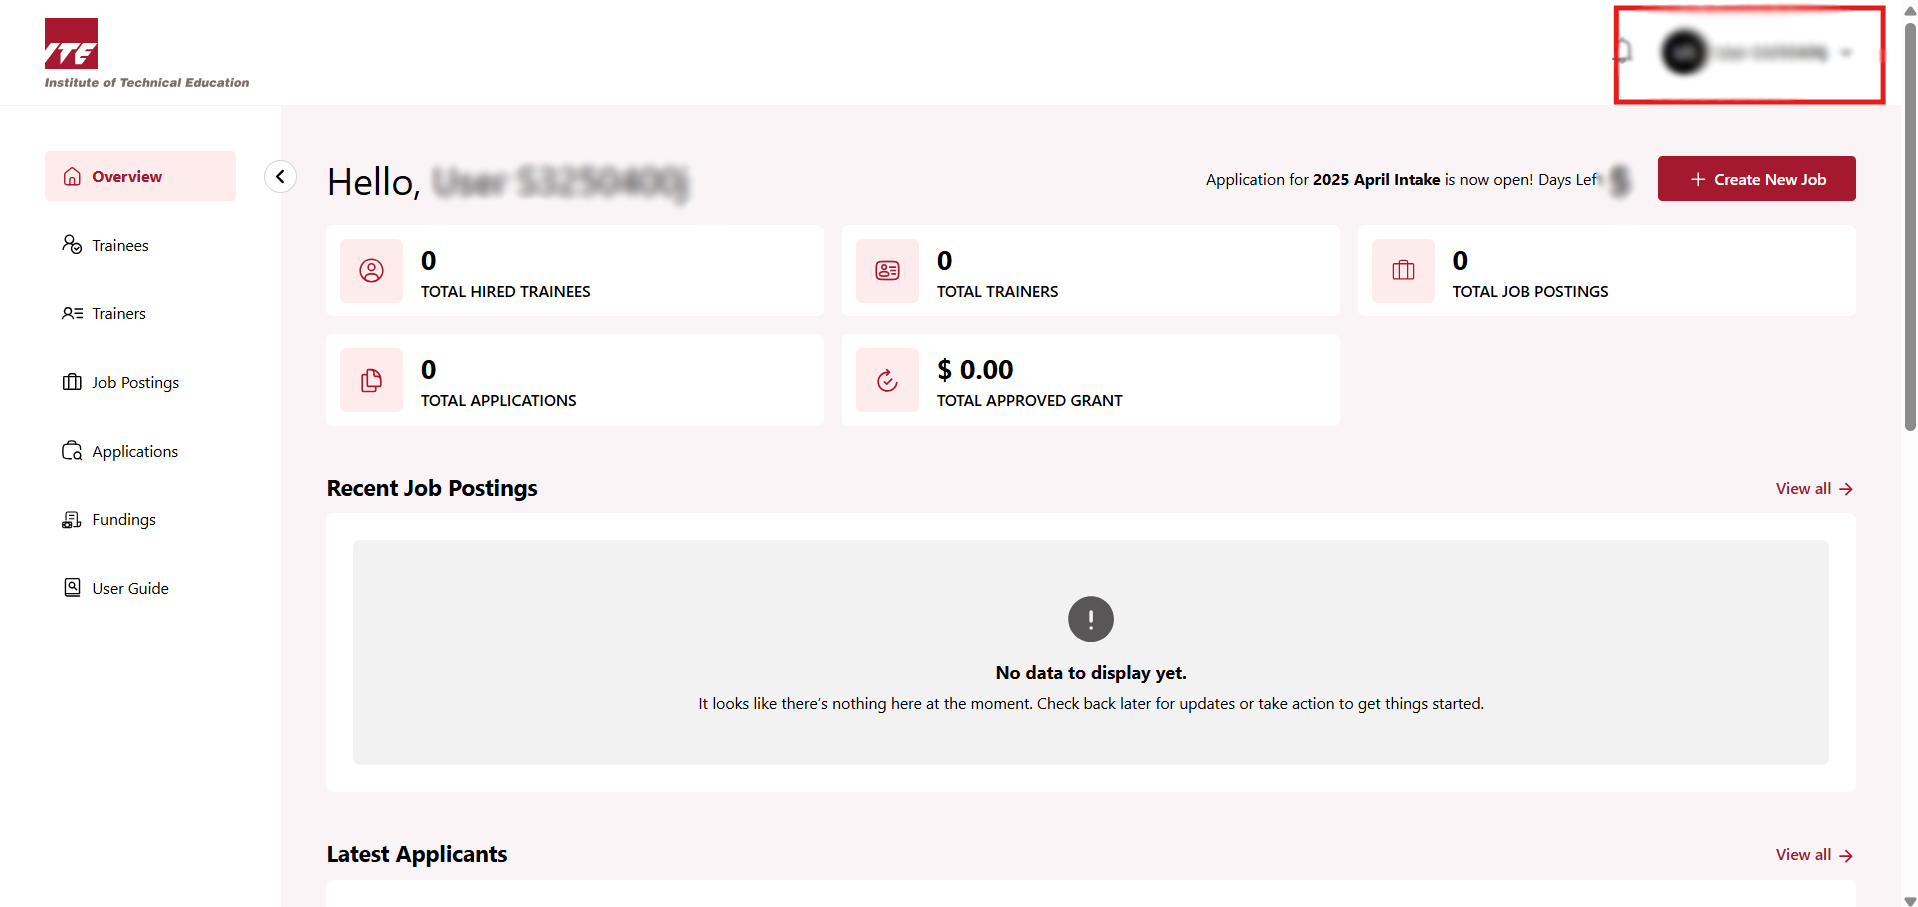The image size is (1918, 907).
Task: Open the user account dropdown arrow
Action: (1846, 53)
